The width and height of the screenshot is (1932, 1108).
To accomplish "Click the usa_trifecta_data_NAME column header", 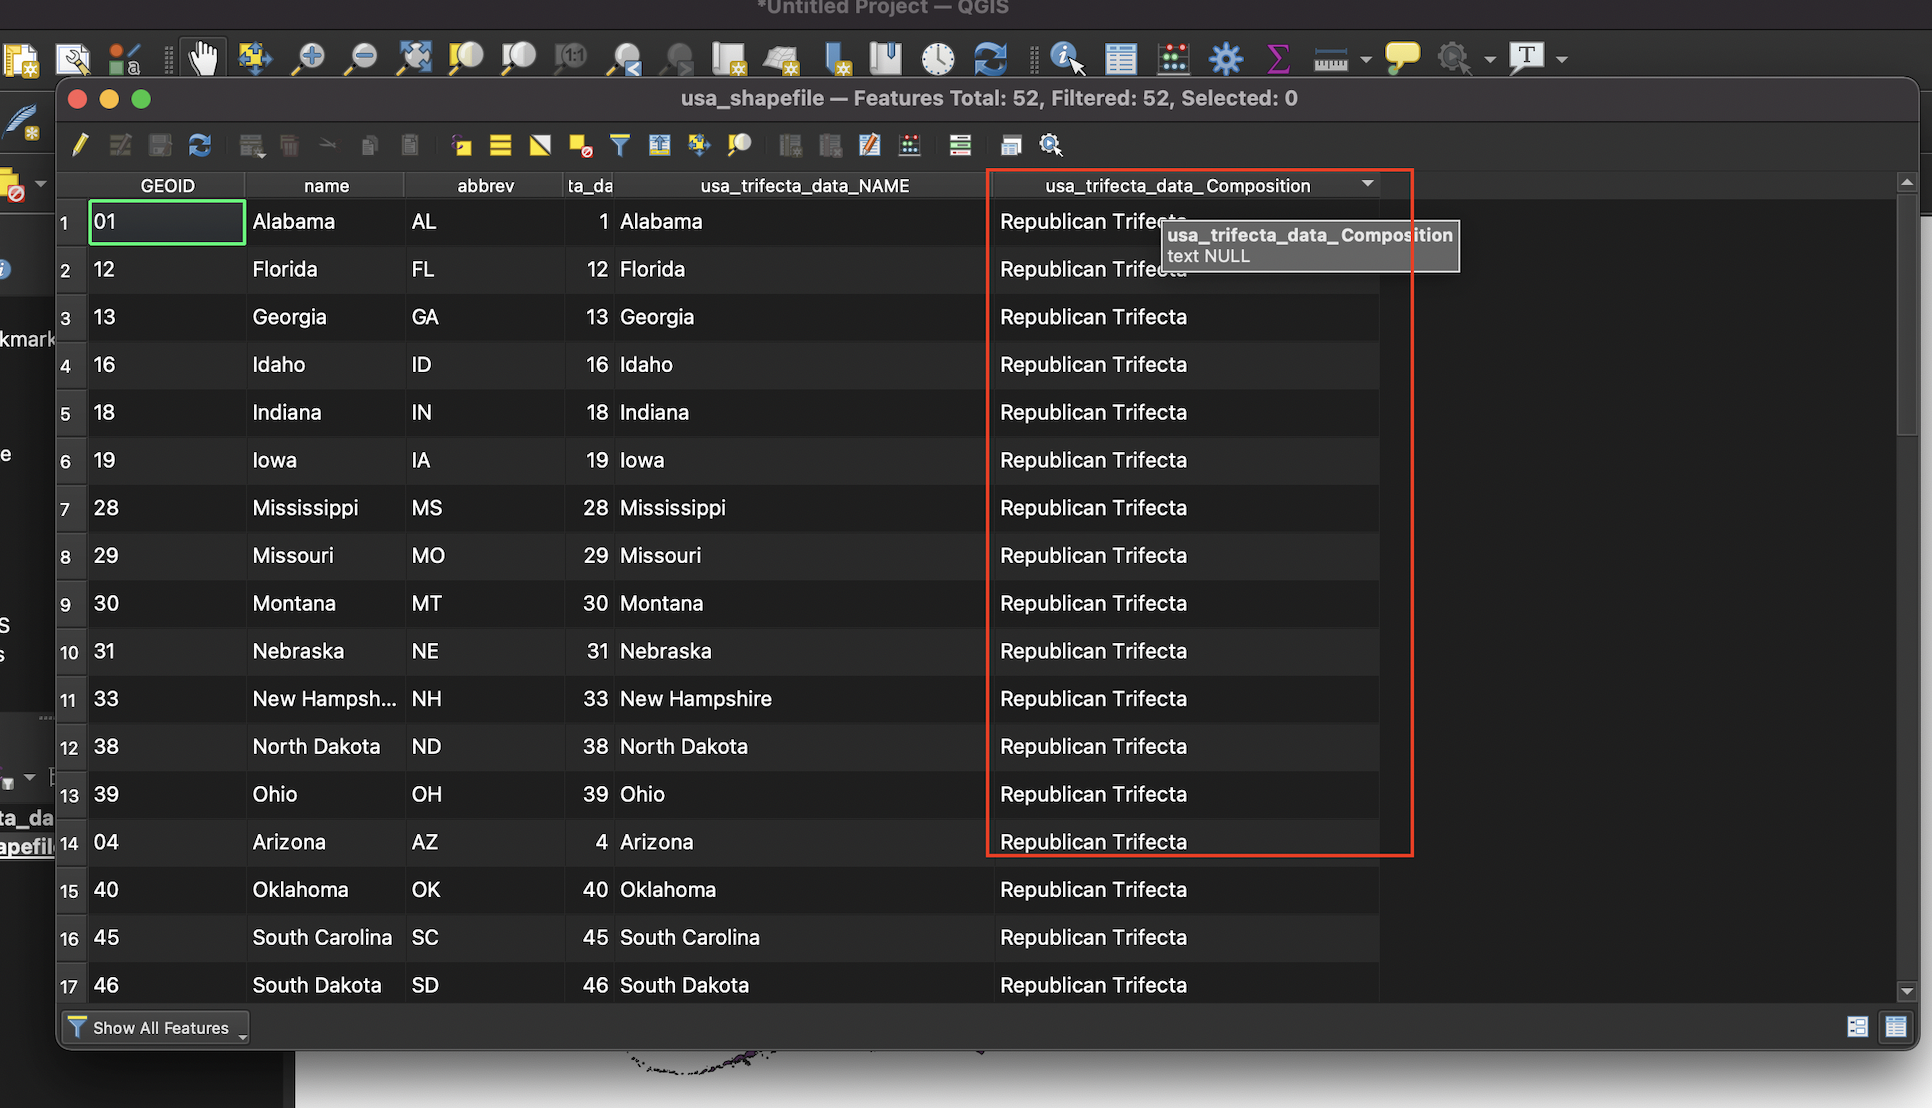I will point(803,185).
